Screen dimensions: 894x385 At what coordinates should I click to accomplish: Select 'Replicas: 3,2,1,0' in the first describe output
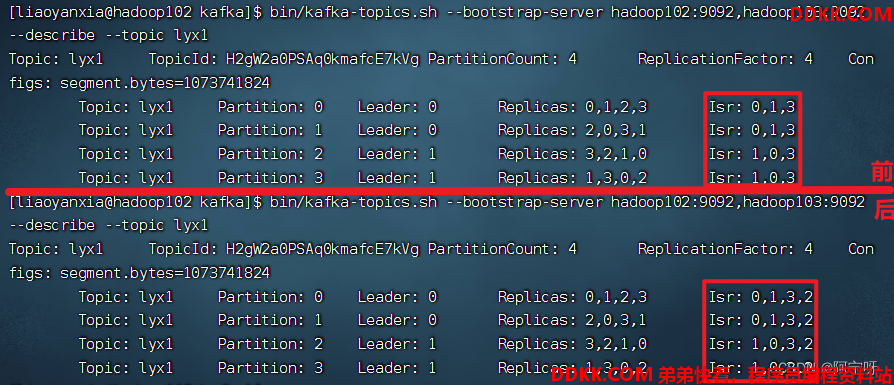pyautogui.click(x=572, y=154)
